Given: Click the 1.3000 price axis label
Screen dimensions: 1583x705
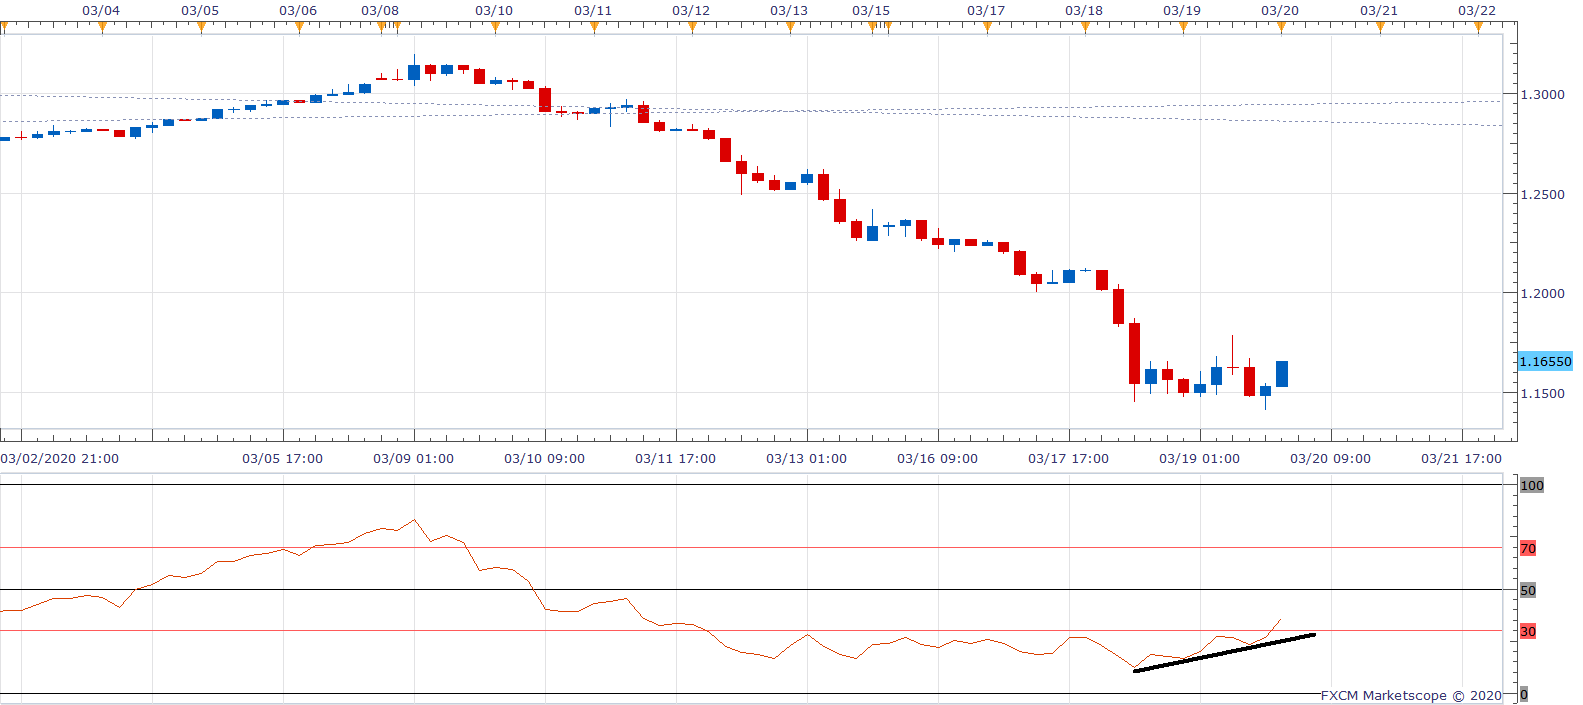Looking at the screenshot, I should (x=1542, y=94).
